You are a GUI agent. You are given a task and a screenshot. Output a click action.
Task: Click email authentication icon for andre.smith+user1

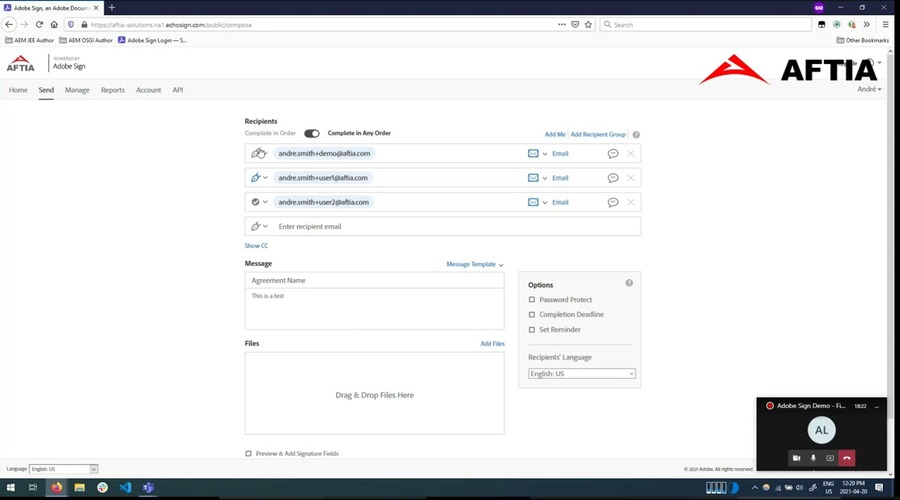[533, 178]
